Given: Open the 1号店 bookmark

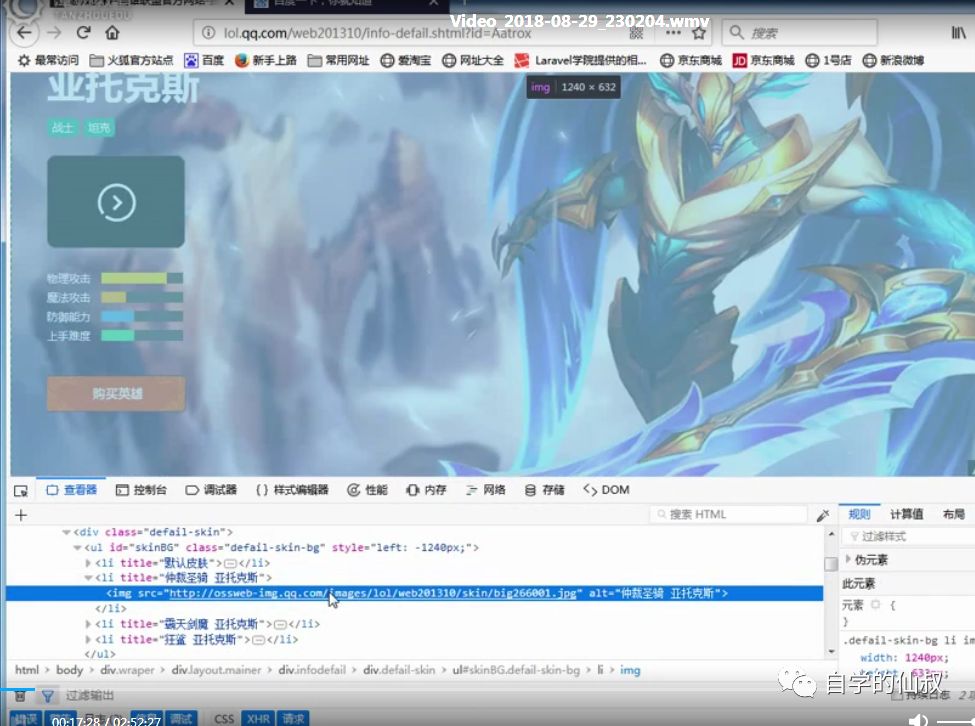Looking at the screenshot, I should pos(828,60).
